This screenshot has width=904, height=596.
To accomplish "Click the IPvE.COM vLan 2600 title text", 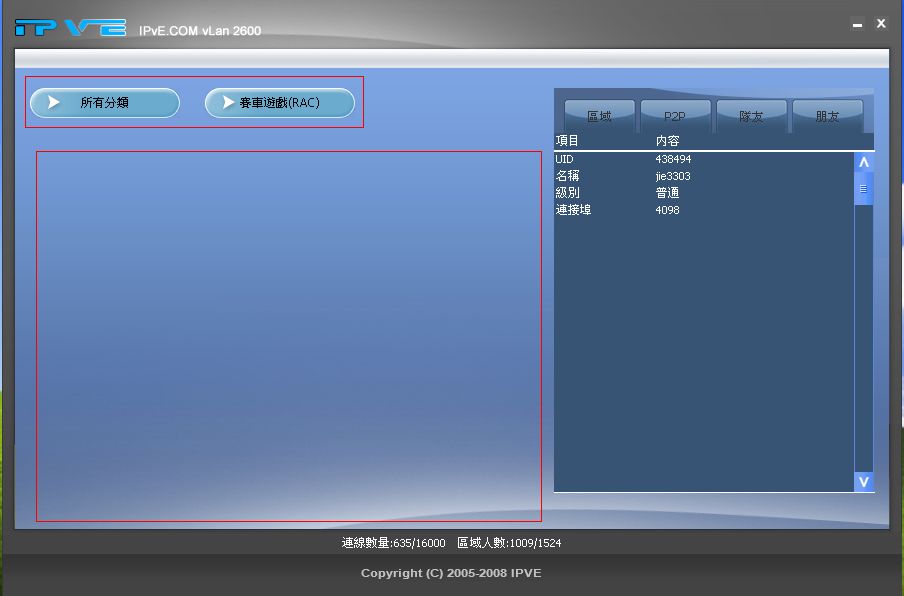I will [200, 31].
